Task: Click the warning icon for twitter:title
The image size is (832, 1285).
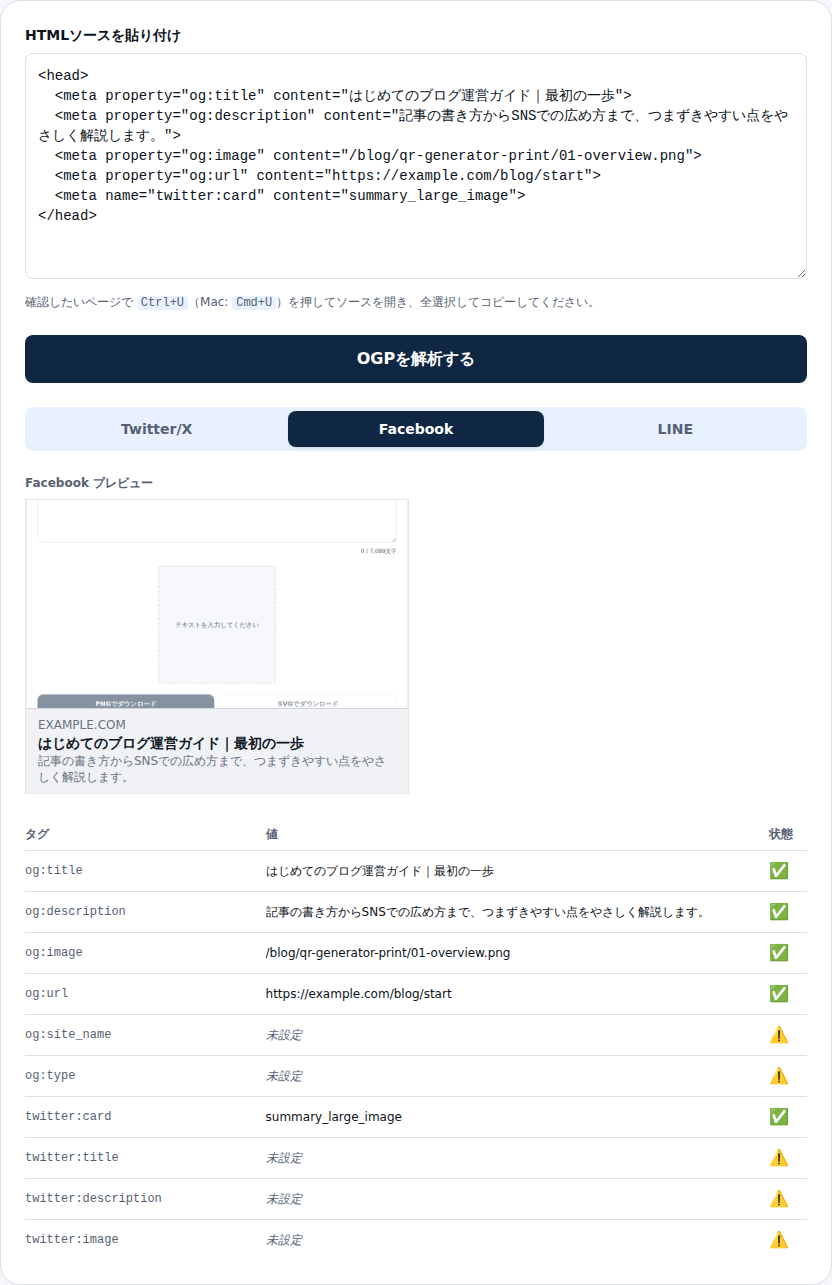Action: pos(779,1158)
